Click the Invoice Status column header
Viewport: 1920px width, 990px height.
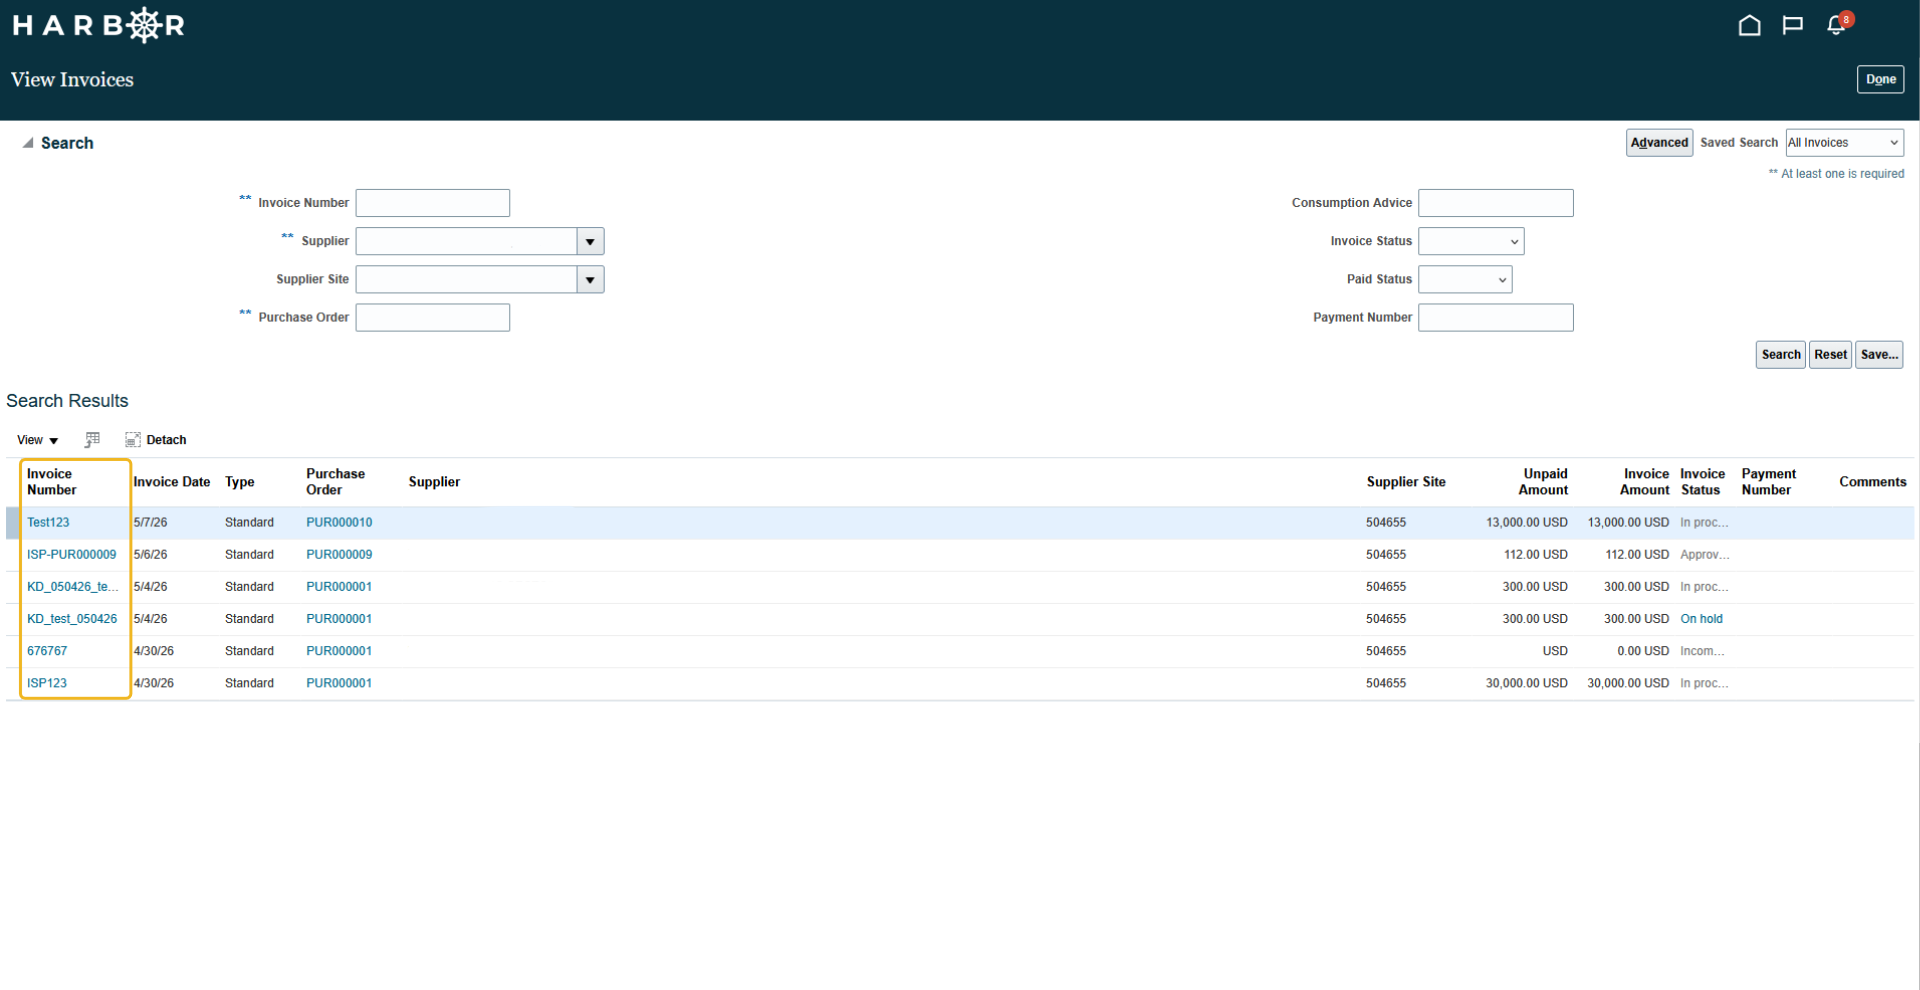pyautogui.click(x=1702, y=482)
